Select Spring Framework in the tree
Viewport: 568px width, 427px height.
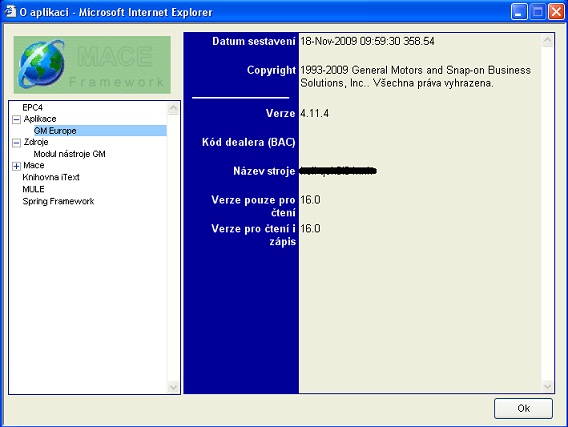click(x=58, y=201)
